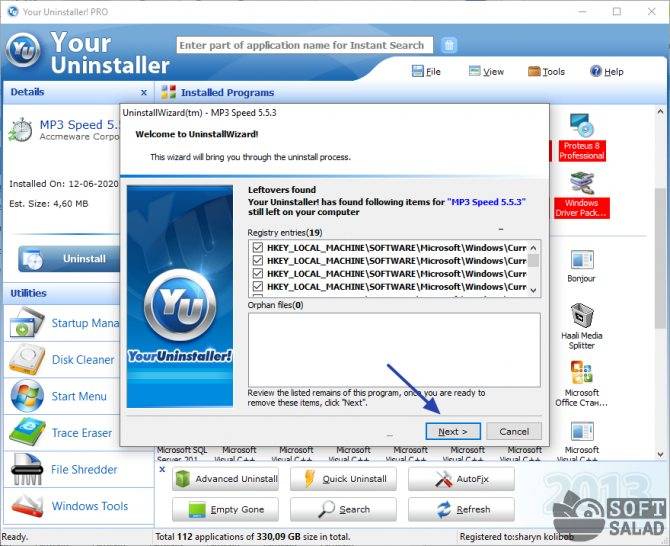Click the Advanced Uninstall button
This screenshot has width=670, height=546.
coord(225,478)
